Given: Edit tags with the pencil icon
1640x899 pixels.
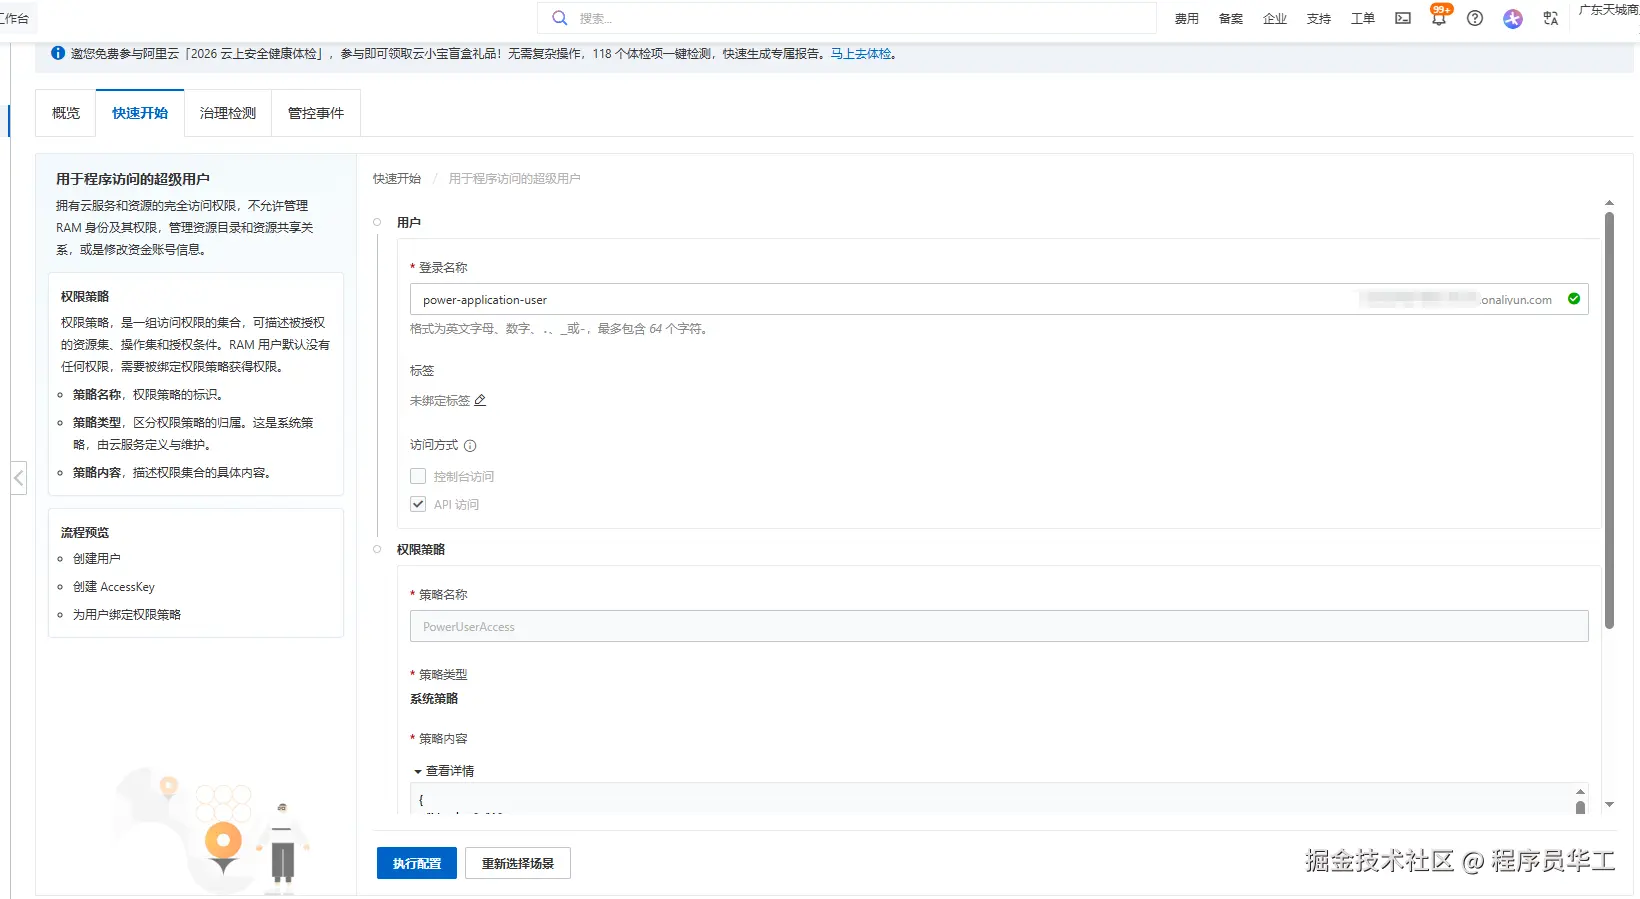Looking at the screenshot, I should [480, 400].
